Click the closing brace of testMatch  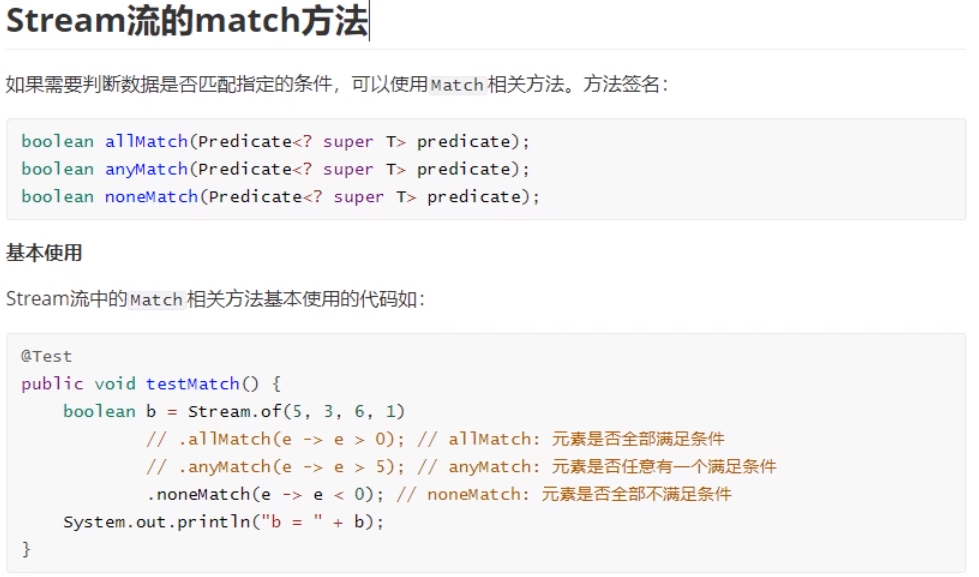point(26,549)
